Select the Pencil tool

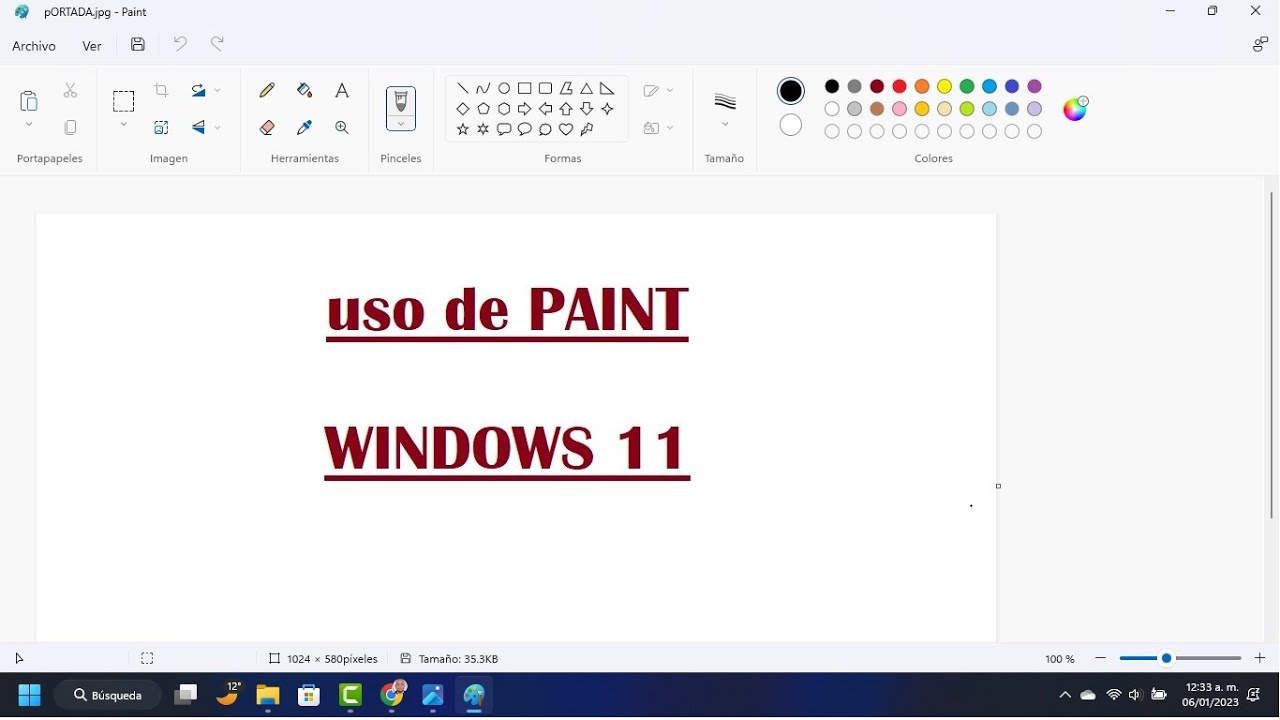tap(267, 90)
